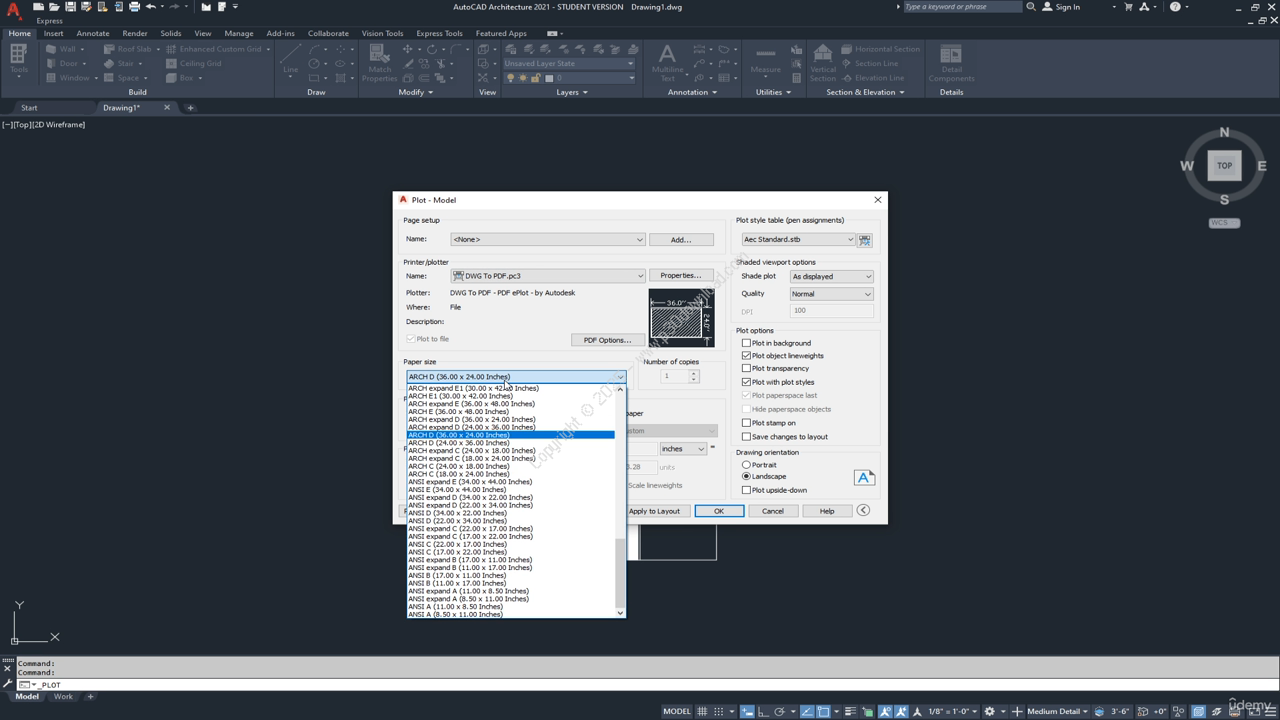Click the Redo arrow icon
This screenshot has width=1280, height=720.
tap(175, 6)
